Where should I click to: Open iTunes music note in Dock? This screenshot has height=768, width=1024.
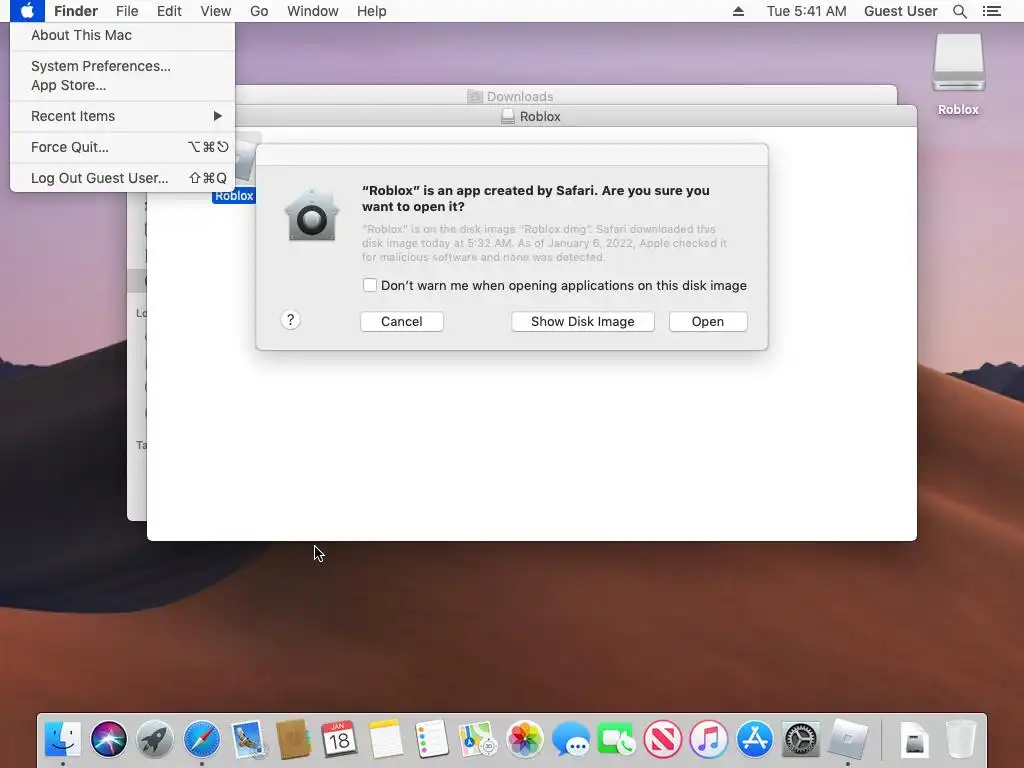[x=709, y=739]
